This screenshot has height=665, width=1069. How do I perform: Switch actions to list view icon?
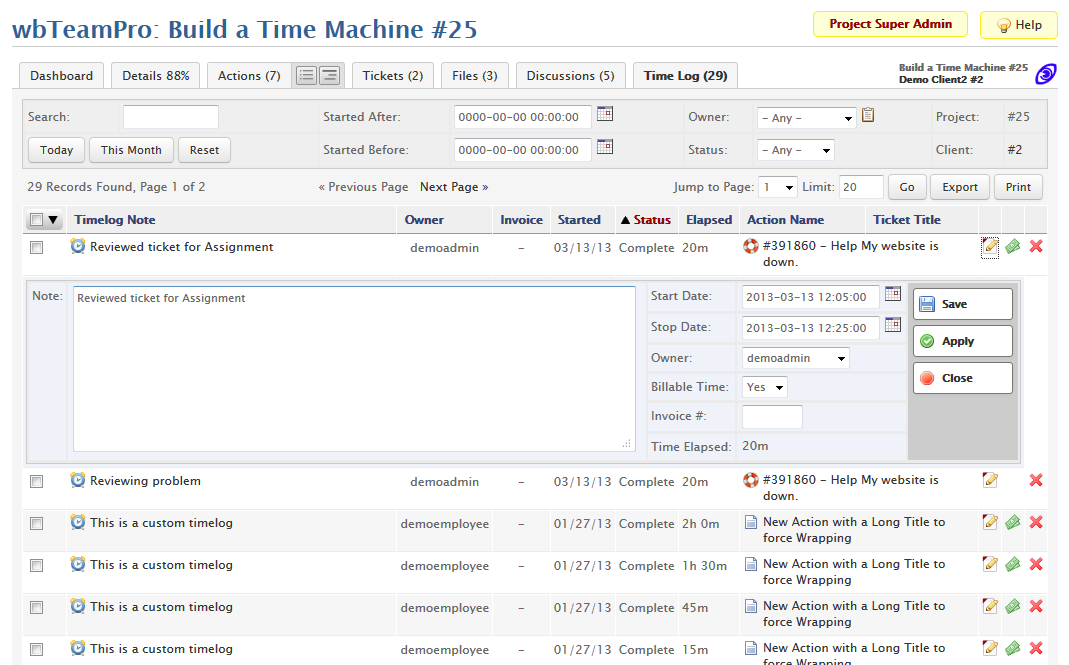click(307, 76)
